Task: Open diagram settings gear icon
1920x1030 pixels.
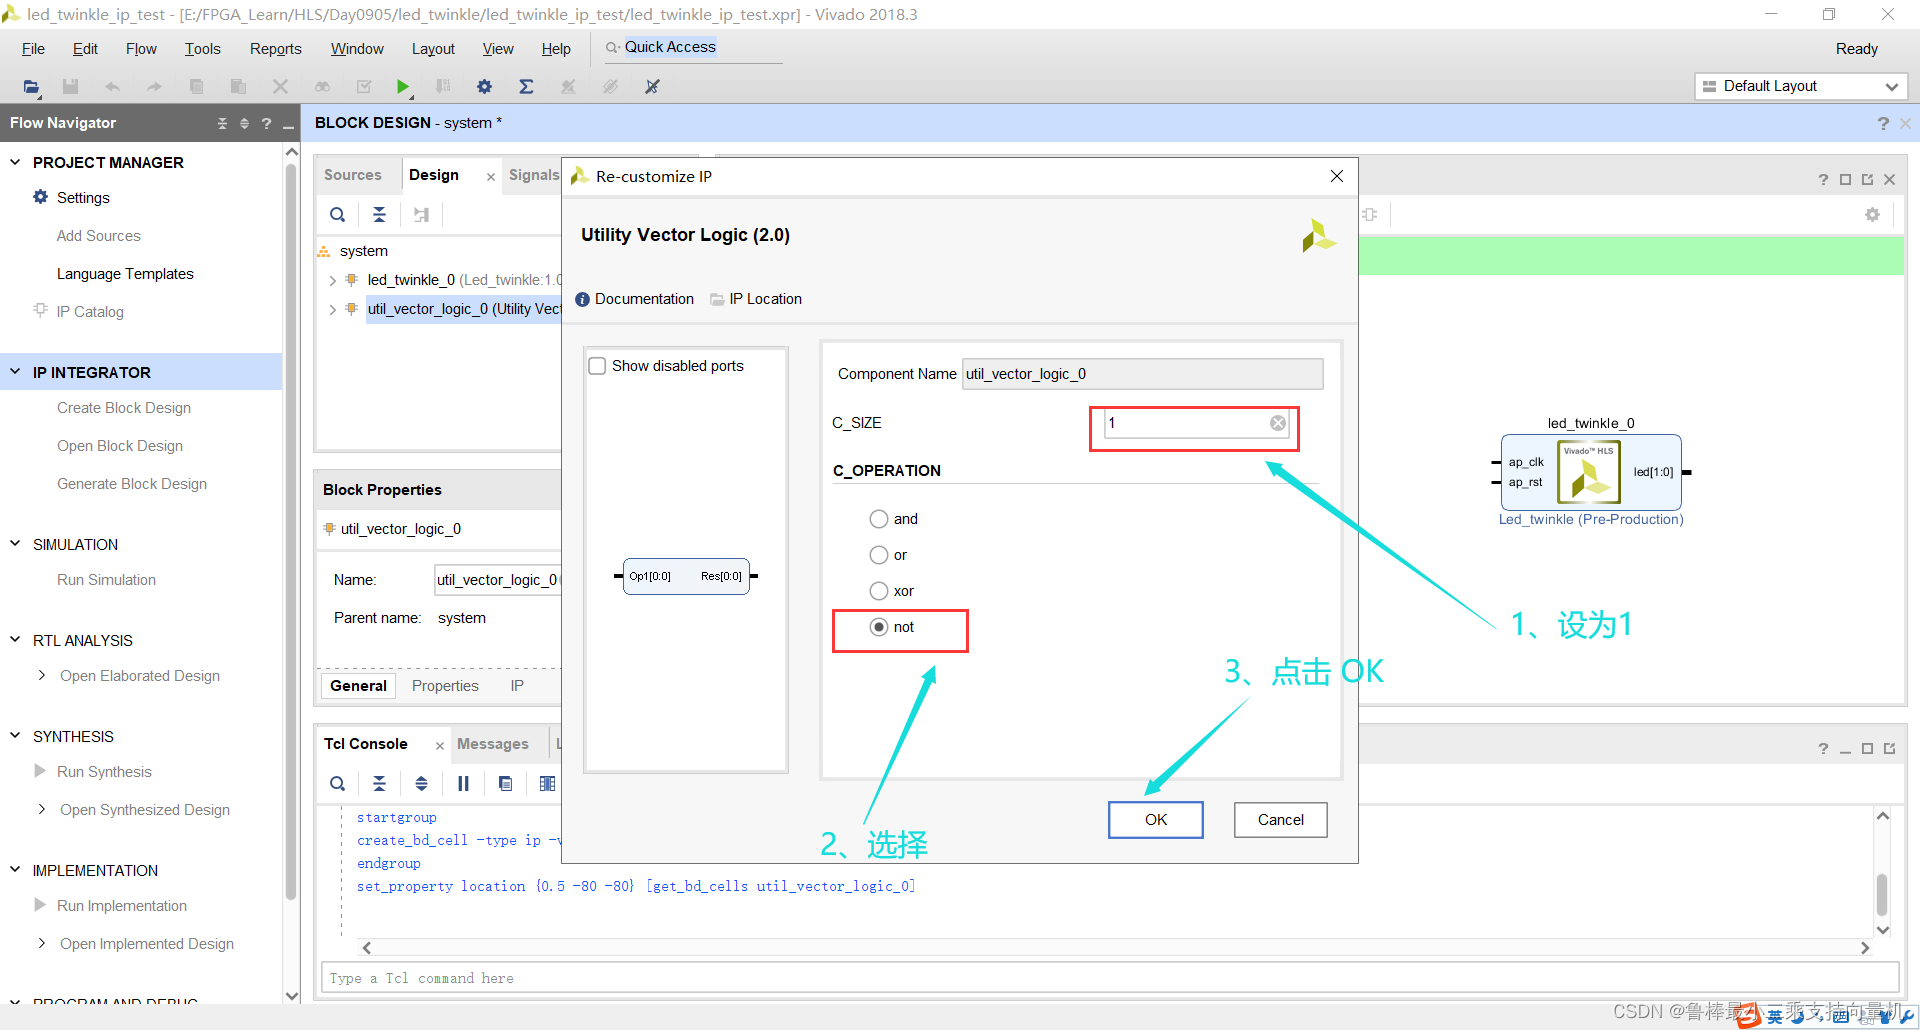Action: pos(1872,215)
